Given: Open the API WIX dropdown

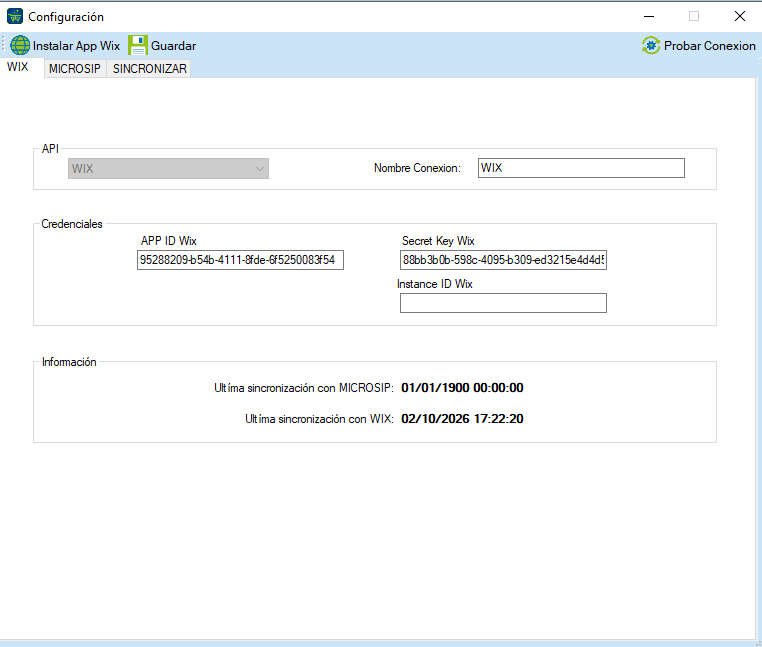Looking at the screenshot, I should [x=168, y=169].
